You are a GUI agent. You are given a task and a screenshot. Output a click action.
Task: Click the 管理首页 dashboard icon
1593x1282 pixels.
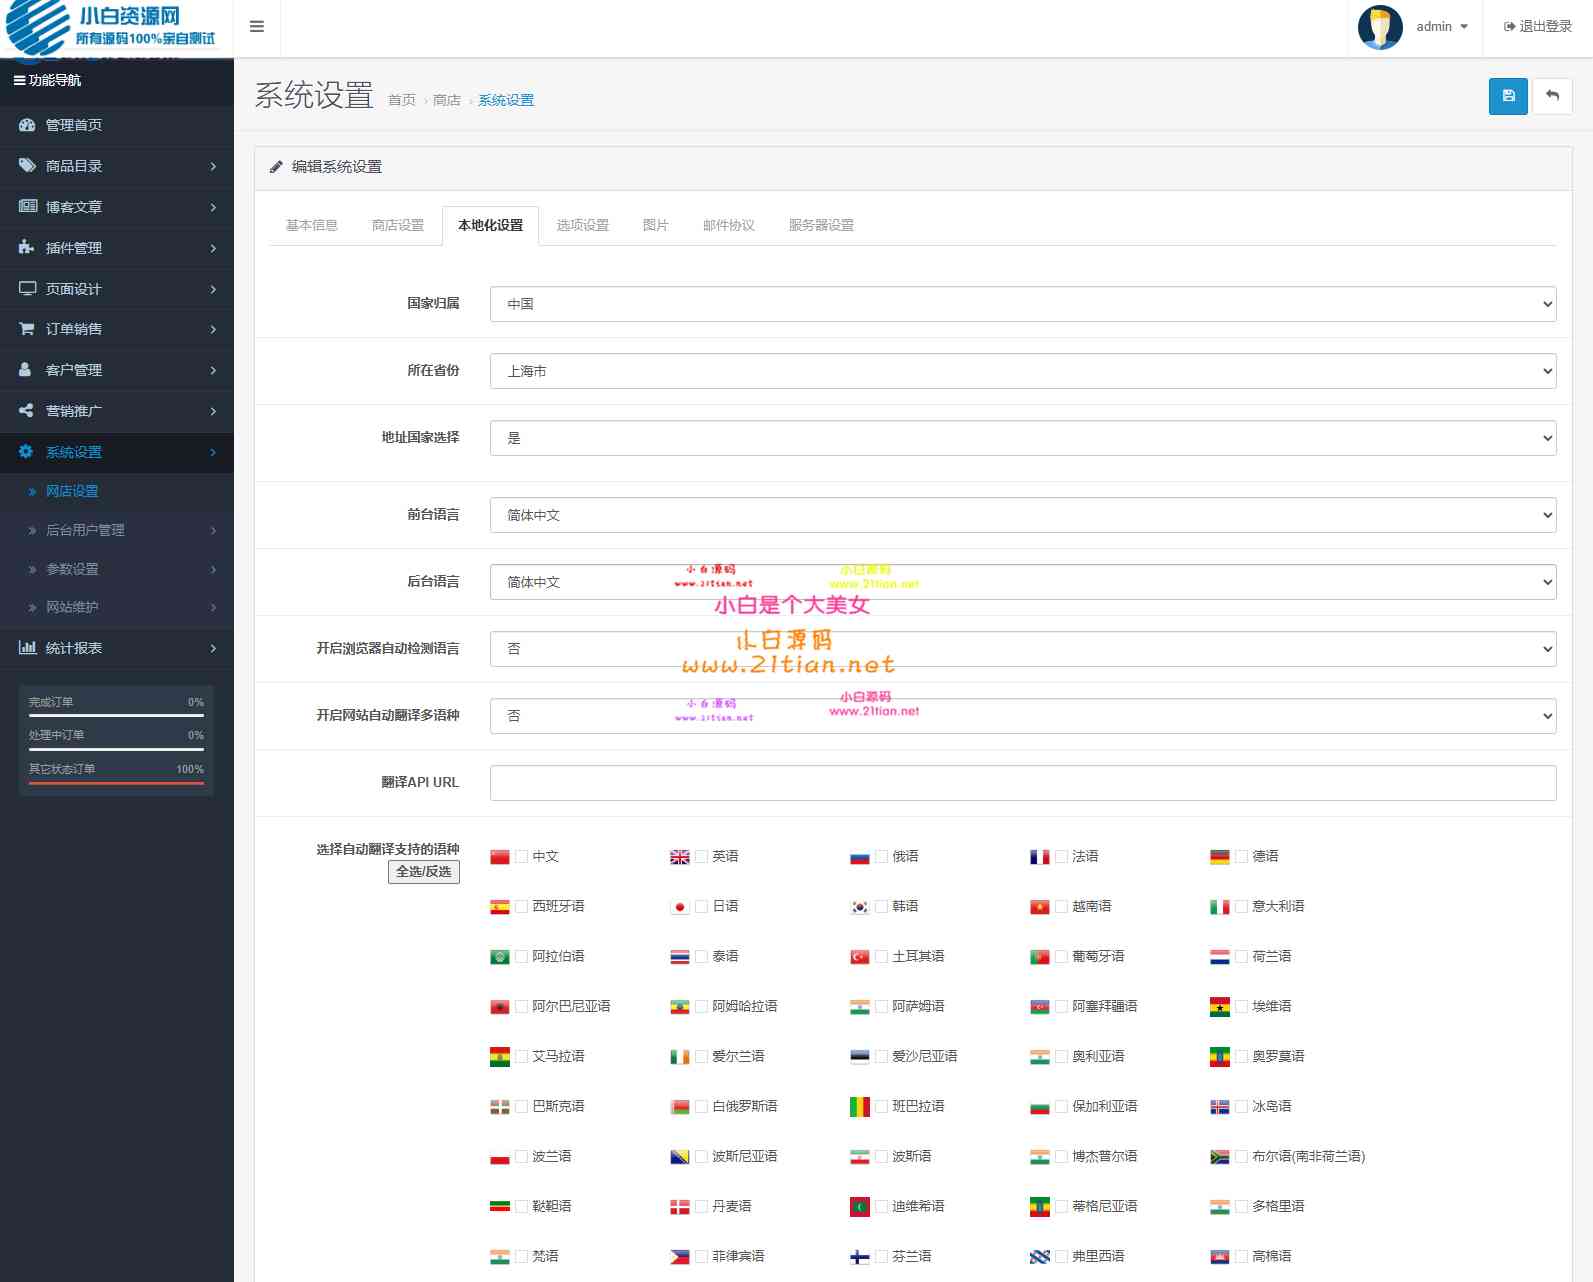coord(27,125)
